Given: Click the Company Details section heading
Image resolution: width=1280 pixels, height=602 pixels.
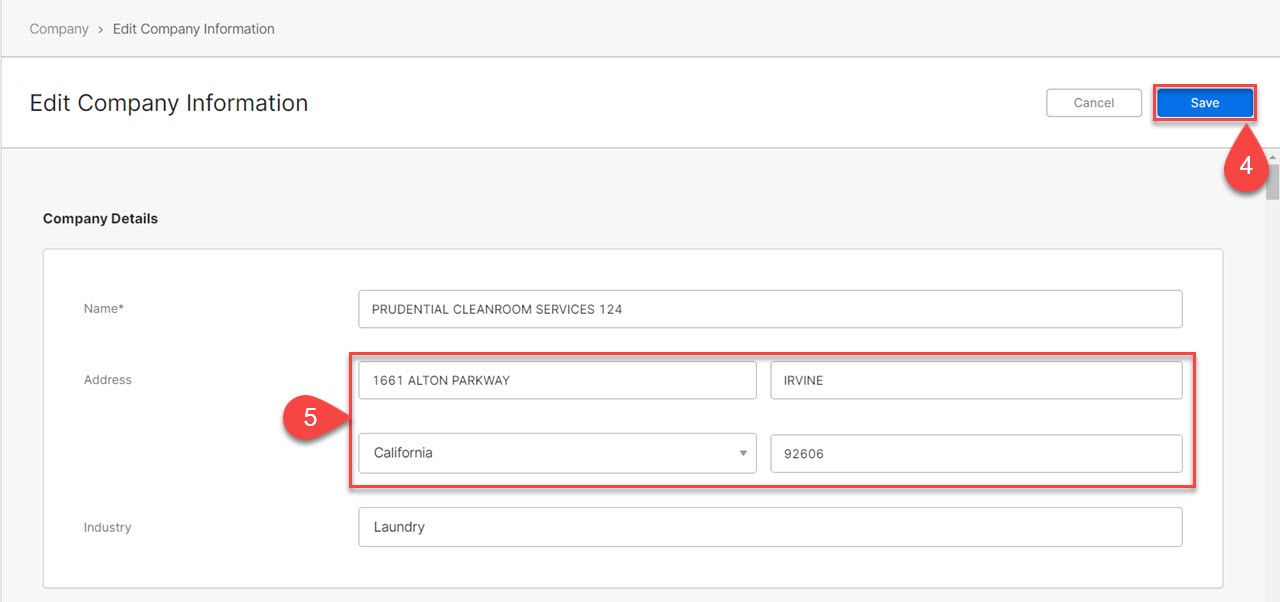Looking at the screenshot, I should point(100,218).
